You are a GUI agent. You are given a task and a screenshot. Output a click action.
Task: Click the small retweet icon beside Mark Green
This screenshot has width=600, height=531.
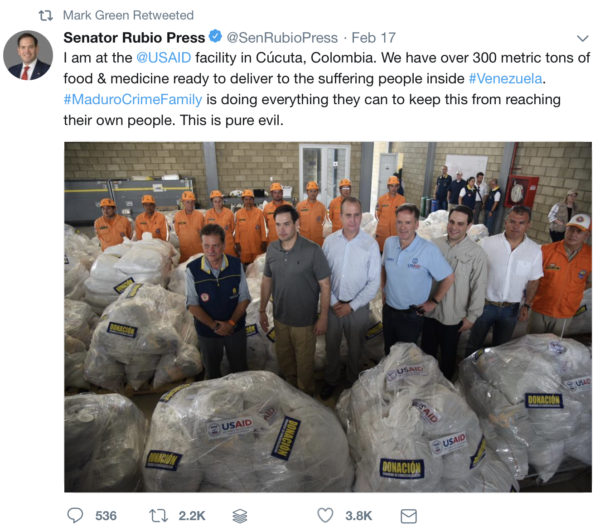click(x=46, y=16)
